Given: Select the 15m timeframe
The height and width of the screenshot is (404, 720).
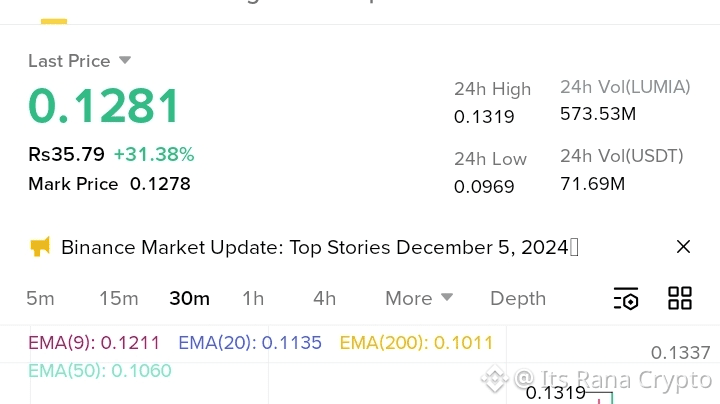Looking at the screenshot, I should click(x=118, y=298).
